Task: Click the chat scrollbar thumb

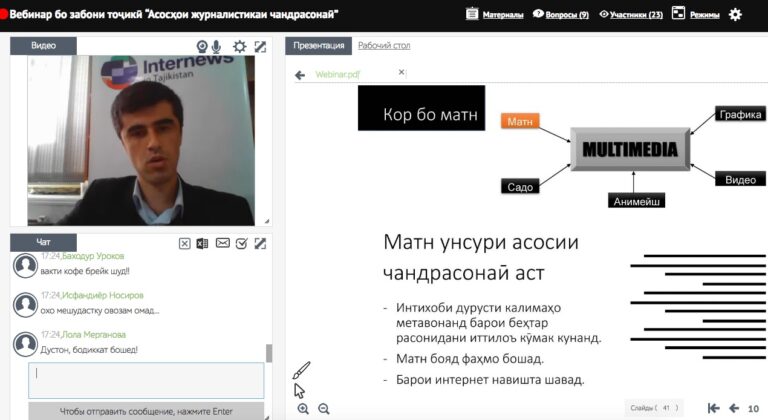Action: click(268, 353)
